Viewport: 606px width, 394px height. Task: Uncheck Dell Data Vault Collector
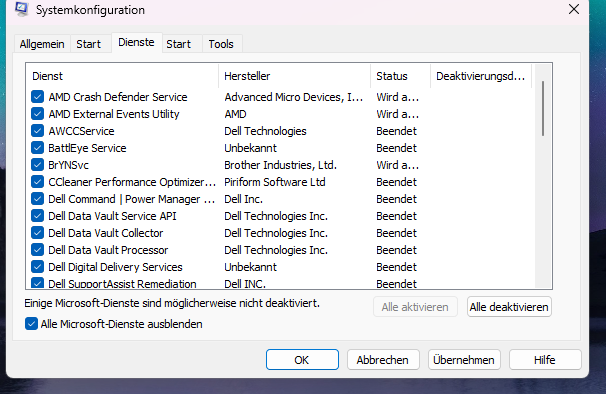point(37,233)
